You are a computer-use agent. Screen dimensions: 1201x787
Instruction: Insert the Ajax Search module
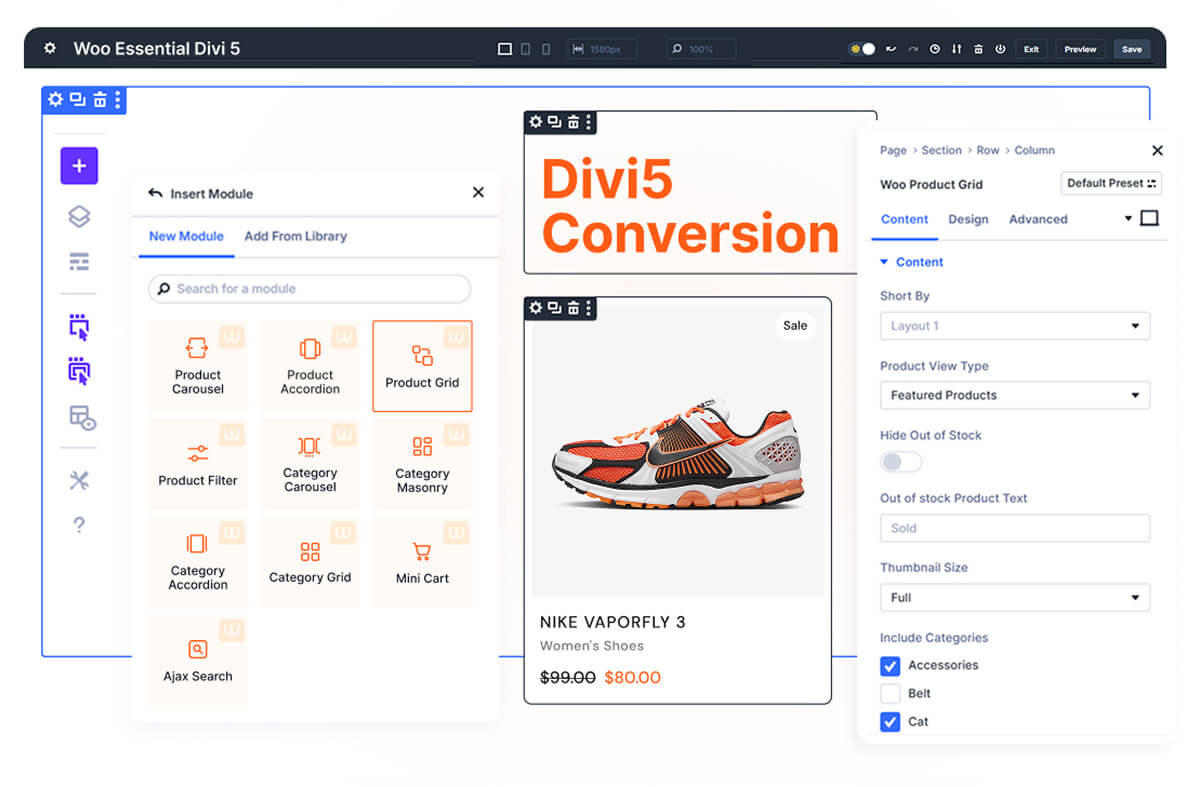pyautogui.click(x=198, y=660)
